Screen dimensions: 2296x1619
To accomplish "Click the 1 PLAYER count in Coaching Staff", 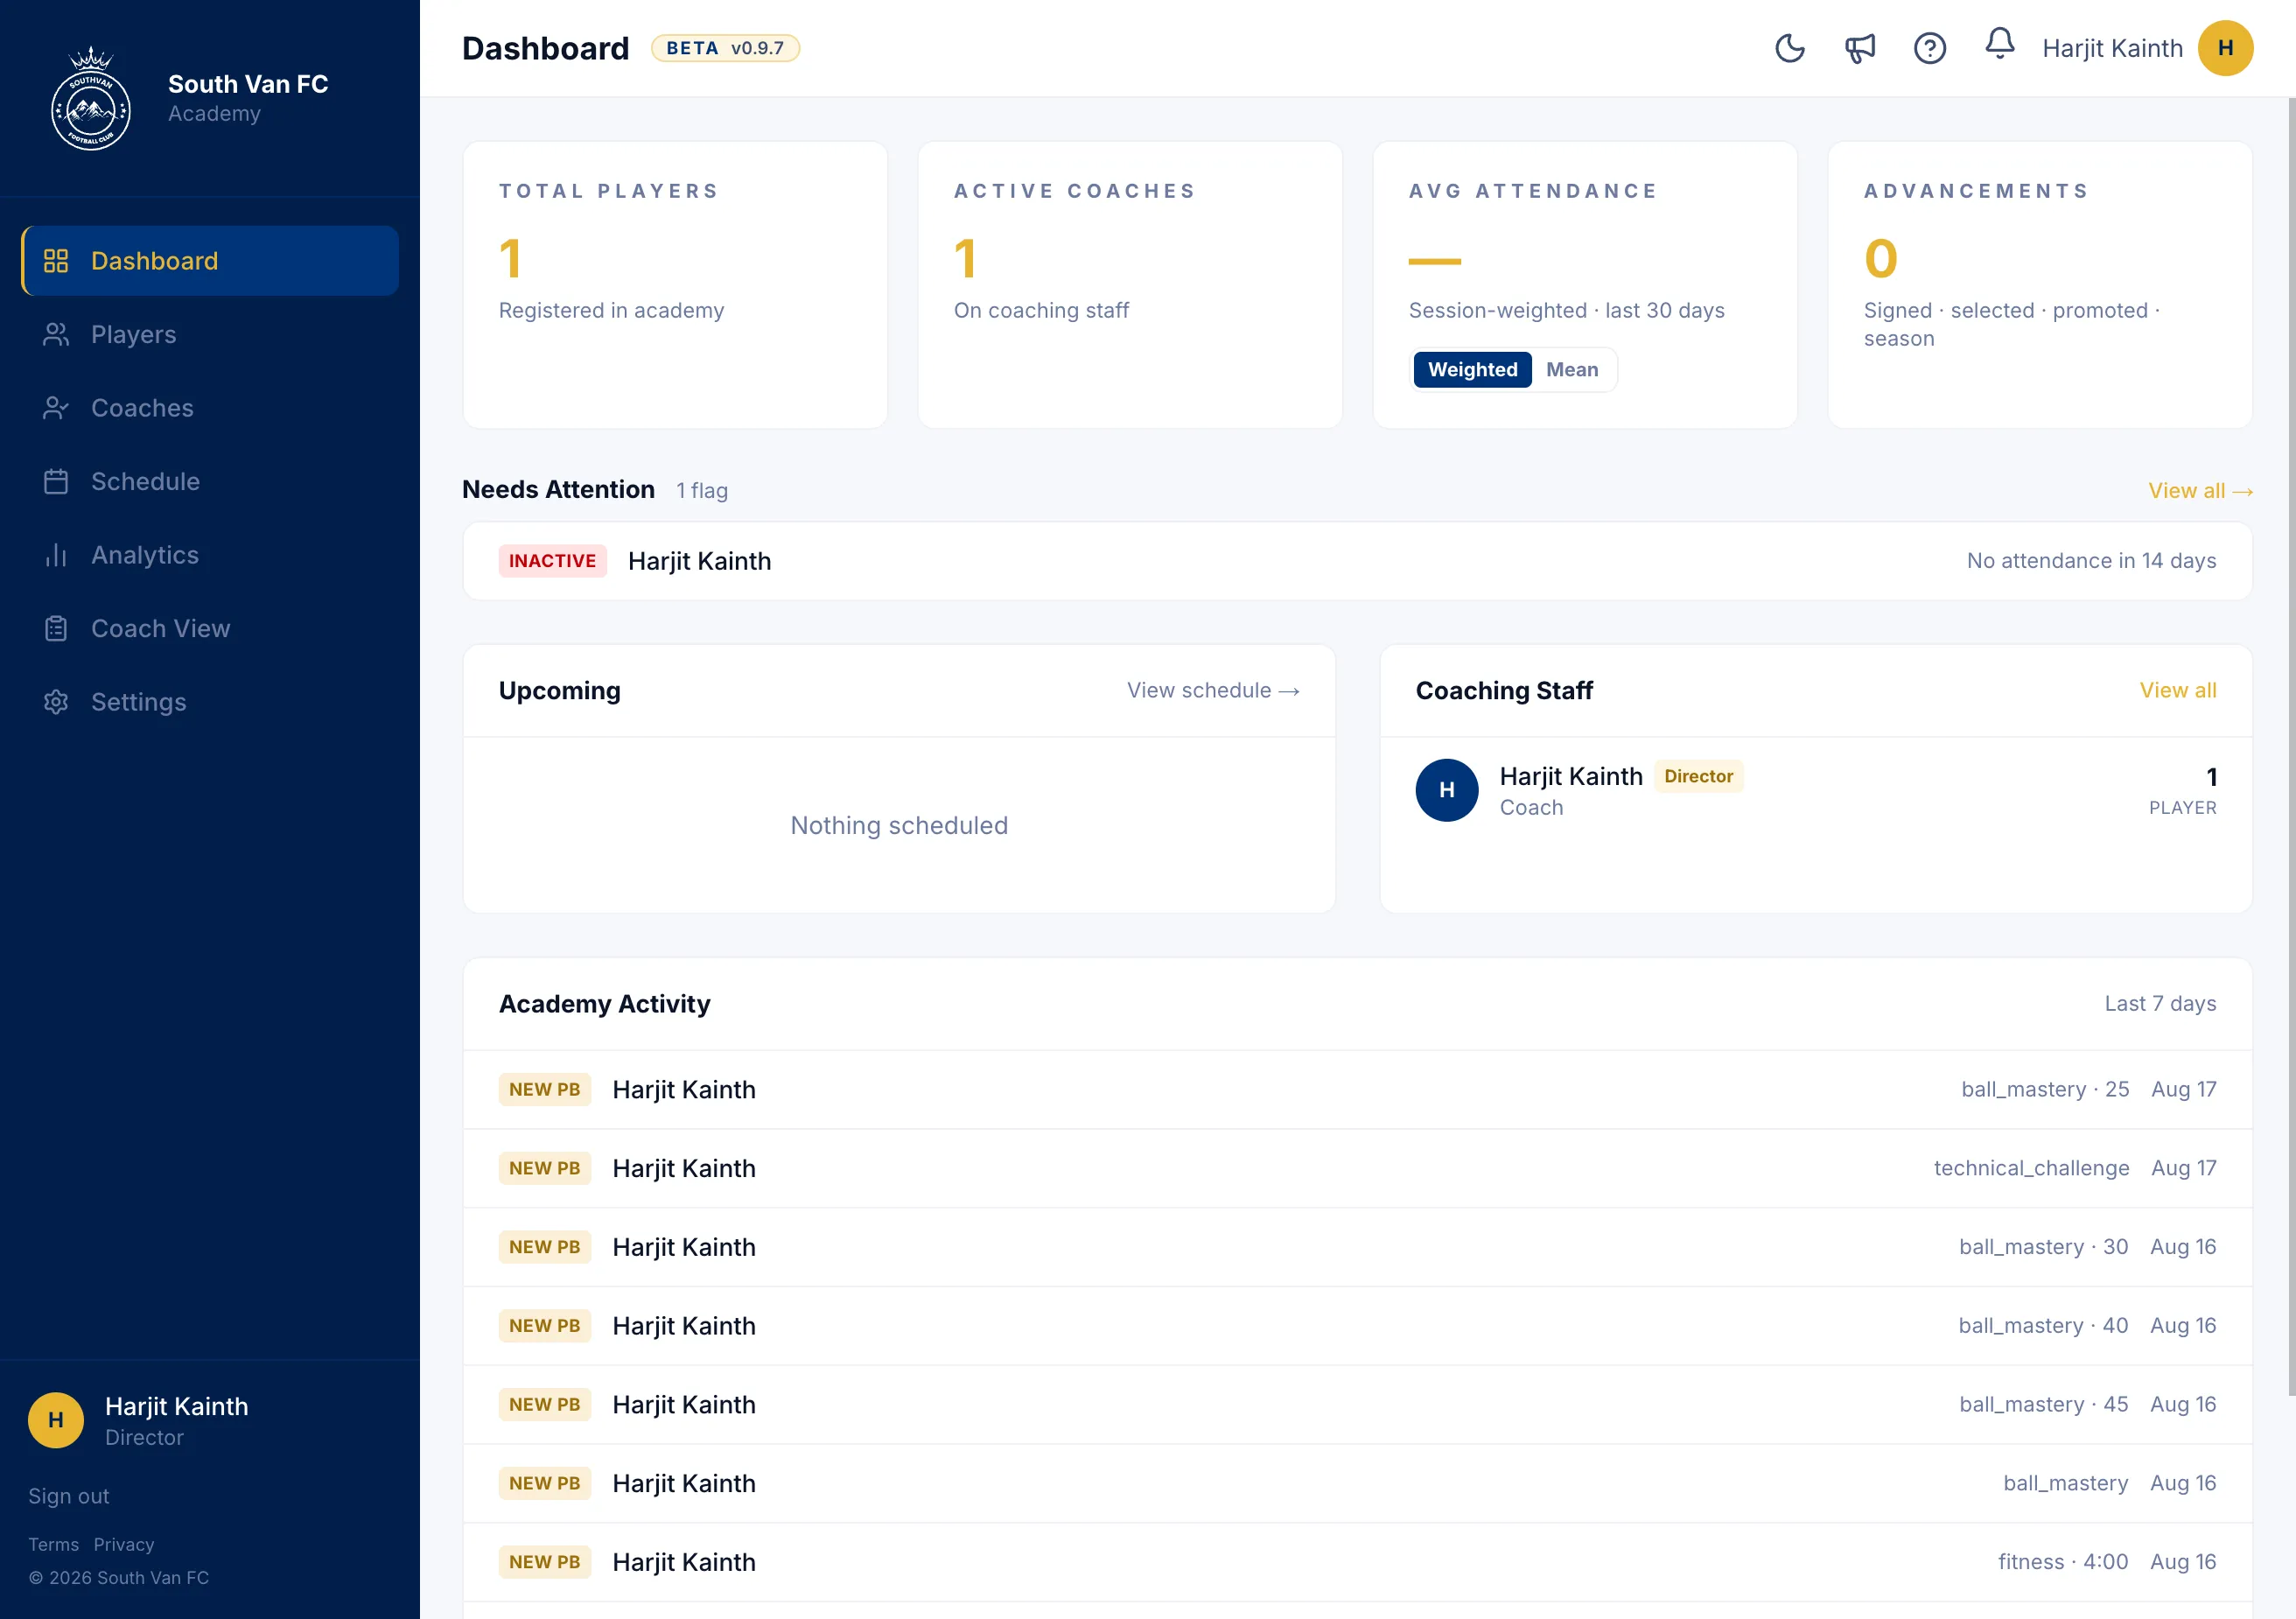I will pos(2183,791).
